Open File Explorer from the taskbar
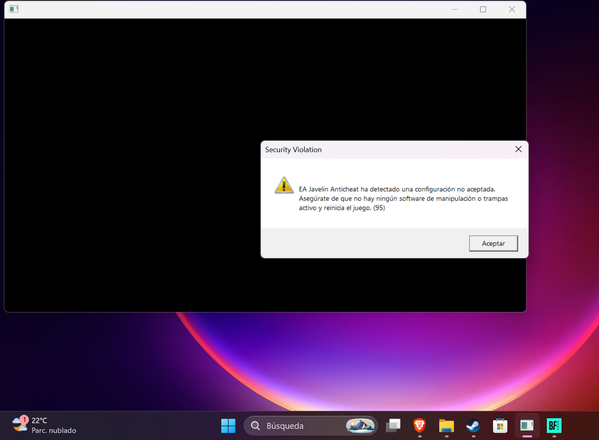Viewport: 599px width, 440px height. (446, 425)
